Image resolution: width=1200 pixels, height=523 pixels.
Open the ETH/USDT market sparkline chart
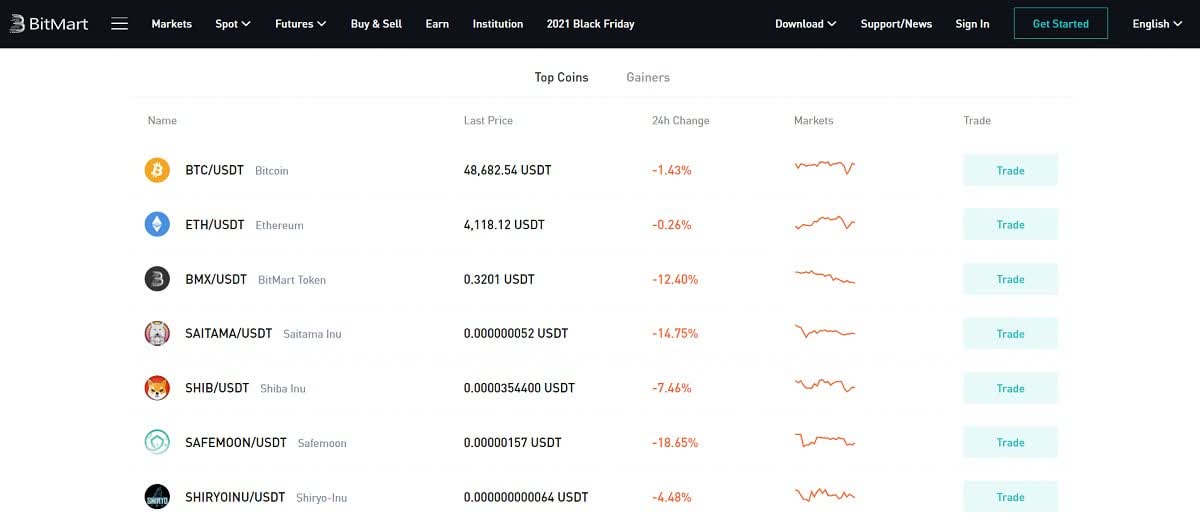(825, 222)
